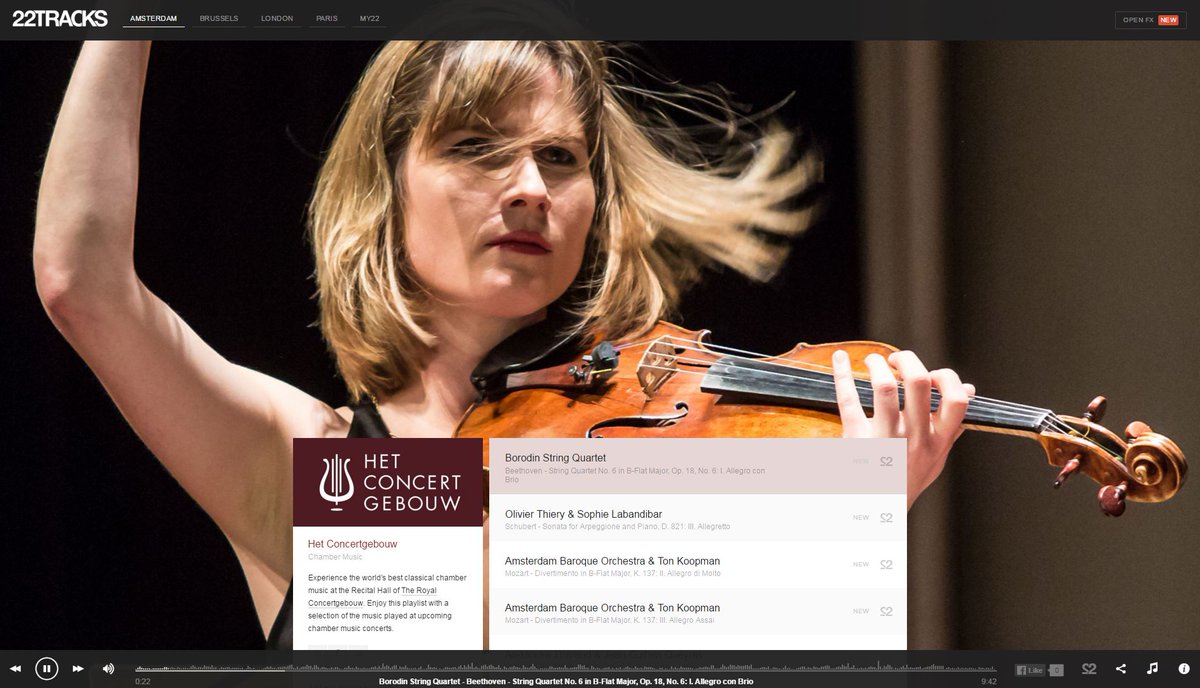Click the total duration 9:42
This screenshot has width=1200, height=688.
coord(989,681)
